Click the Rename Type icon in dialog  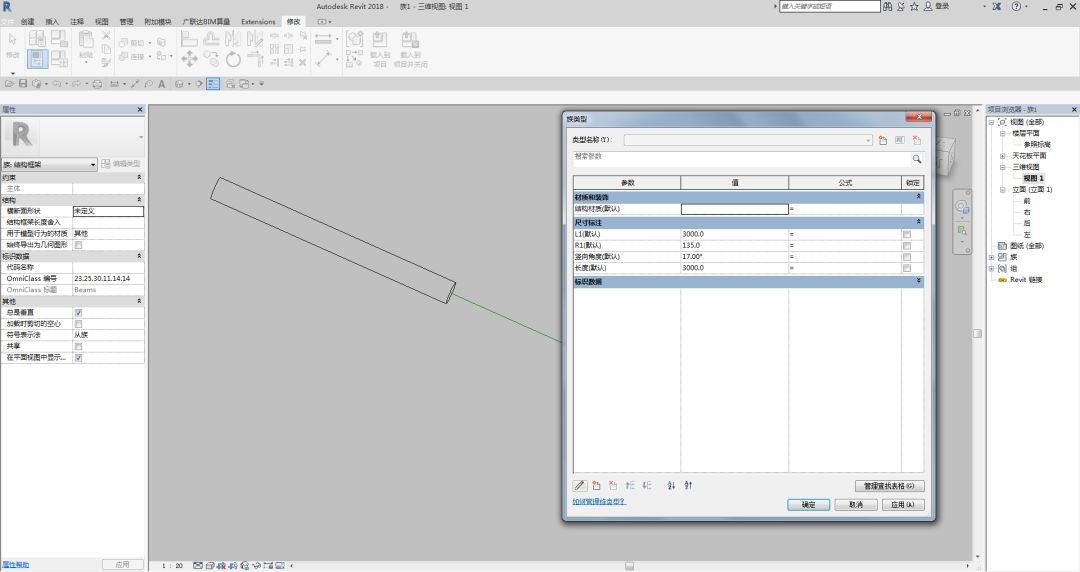pos(900,140)
